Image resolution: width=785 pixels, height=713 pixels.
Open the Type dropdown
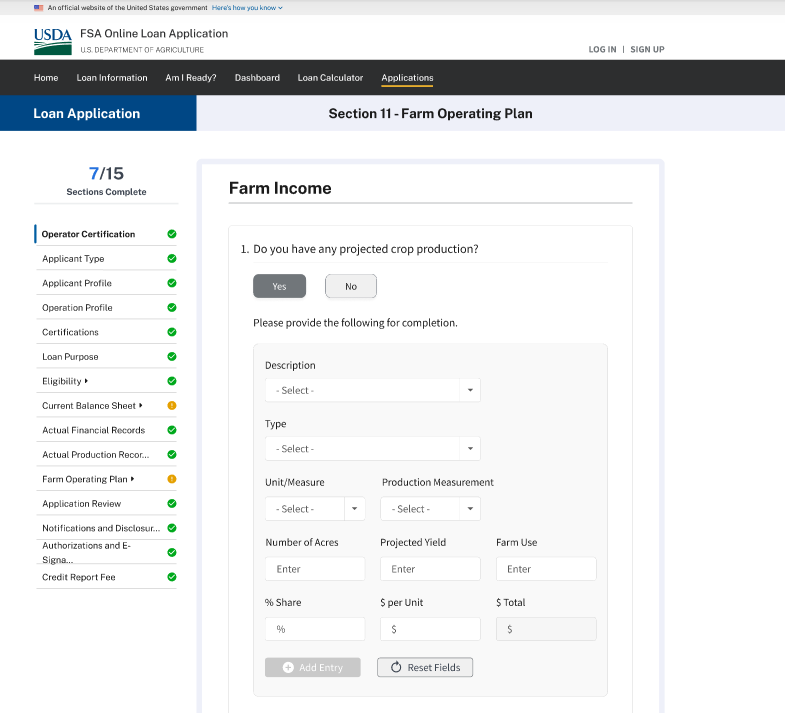click(372, 449)
